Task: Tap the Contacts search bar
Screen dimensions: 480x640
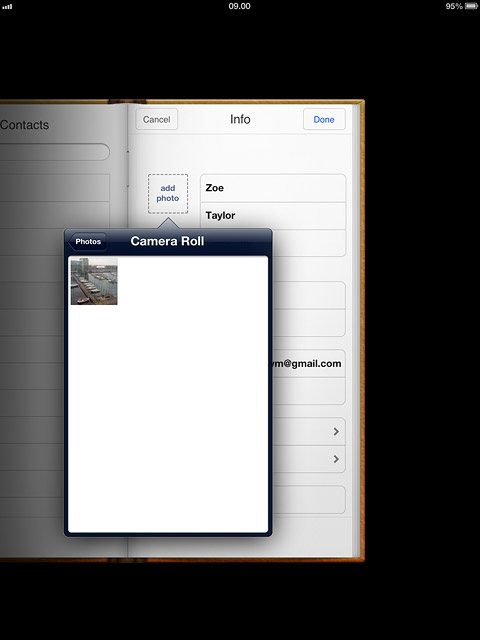Action: tap(54, 152)
